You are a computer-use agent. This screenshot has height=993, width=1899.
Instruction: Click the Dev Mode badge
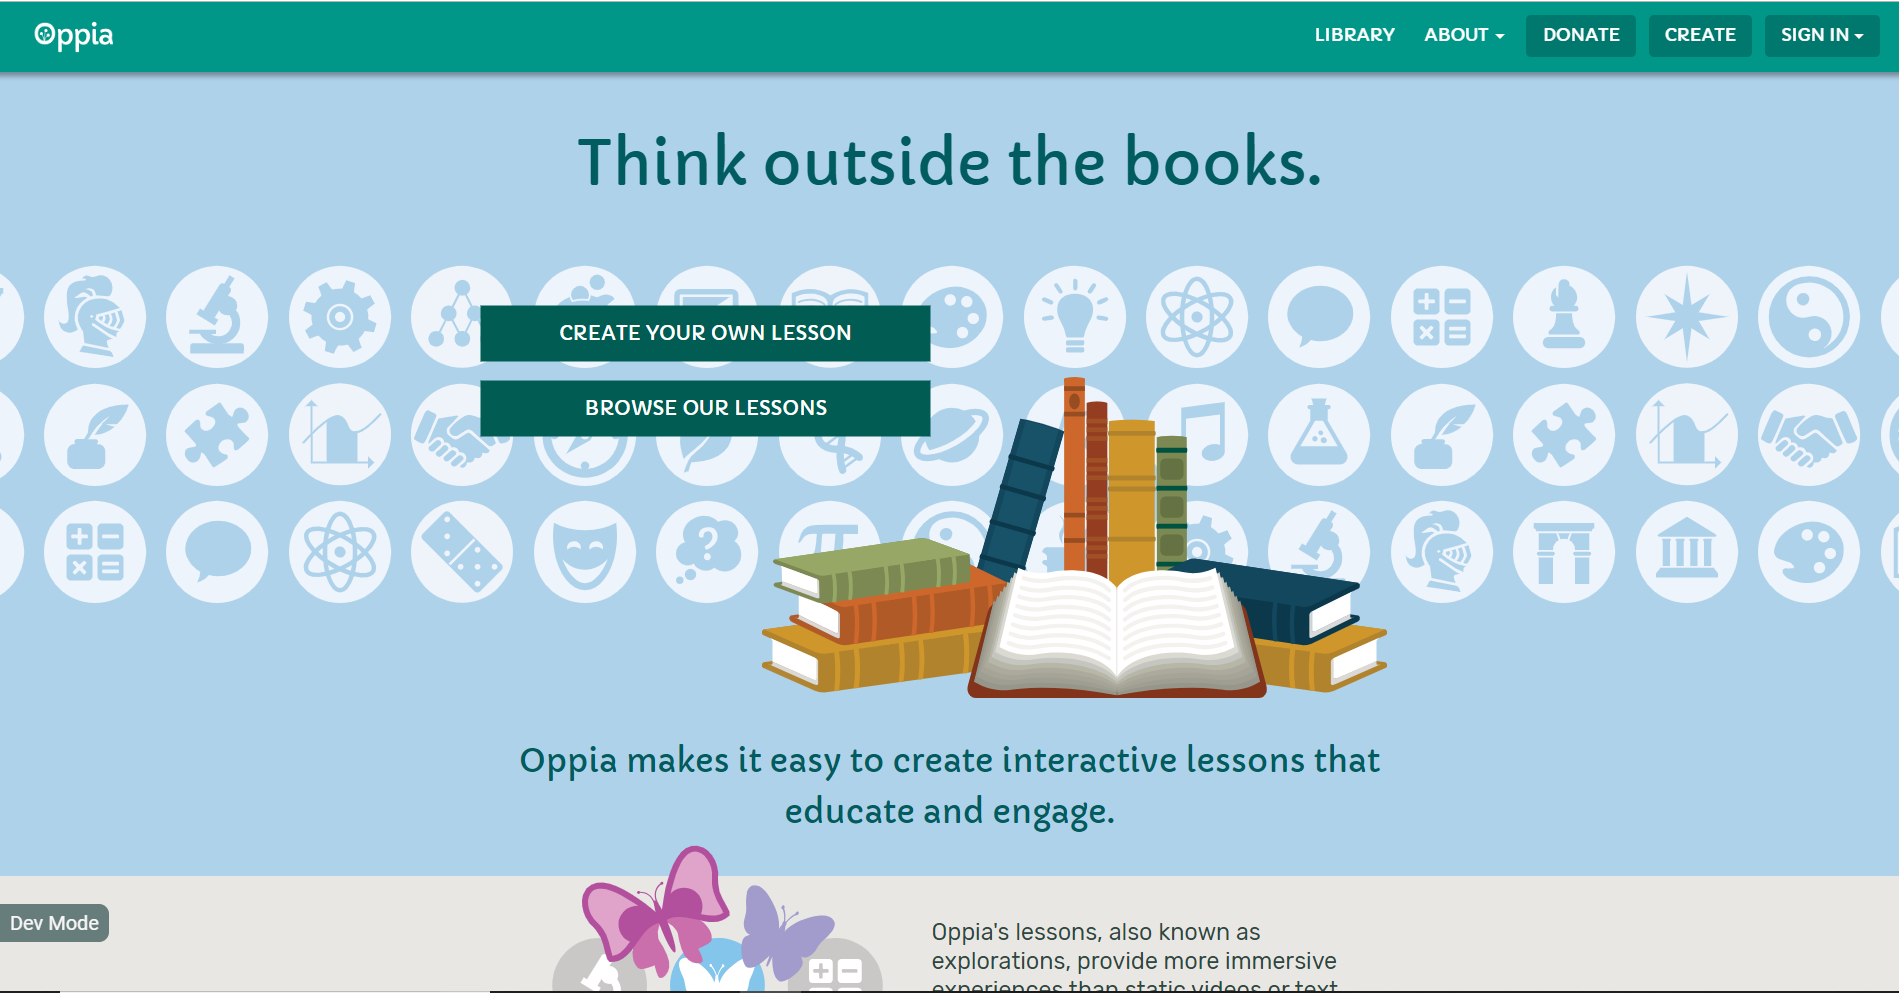pyautogui.click(x=54, y=923)
